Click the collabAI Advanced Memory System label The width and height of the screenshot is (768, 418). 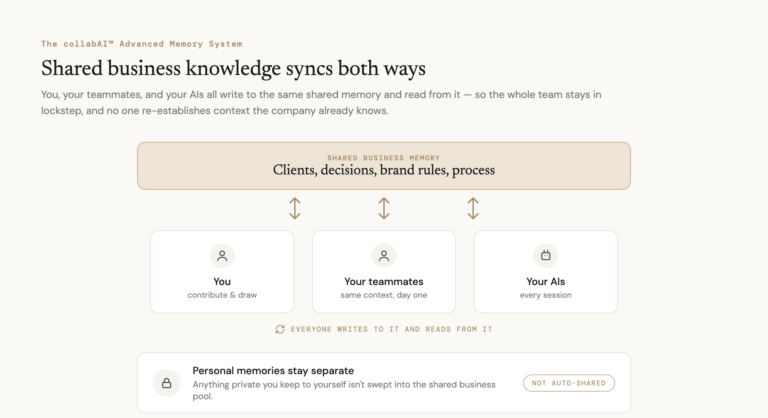[142, 44]
